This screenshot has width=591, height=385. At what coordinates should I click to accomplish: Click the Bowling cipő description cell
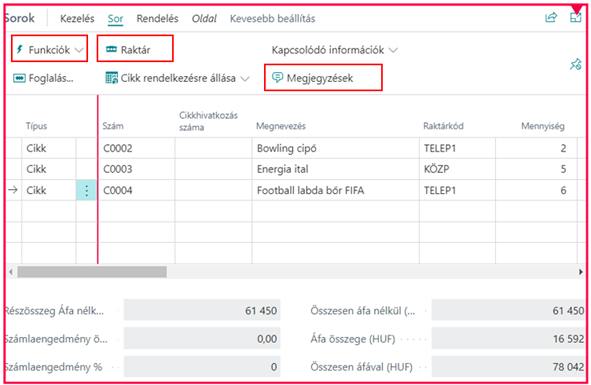pyautogui.click(x=335, y=148)
